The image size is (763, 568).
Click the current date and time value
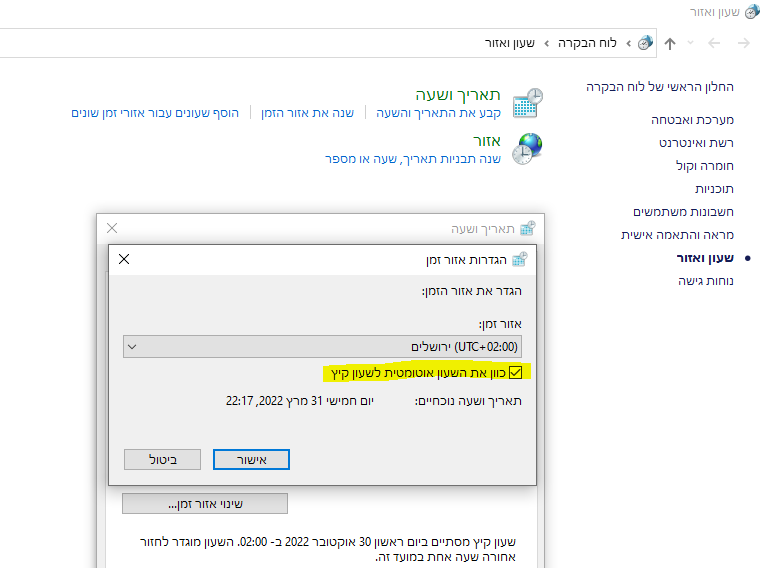tap(299, 401)
